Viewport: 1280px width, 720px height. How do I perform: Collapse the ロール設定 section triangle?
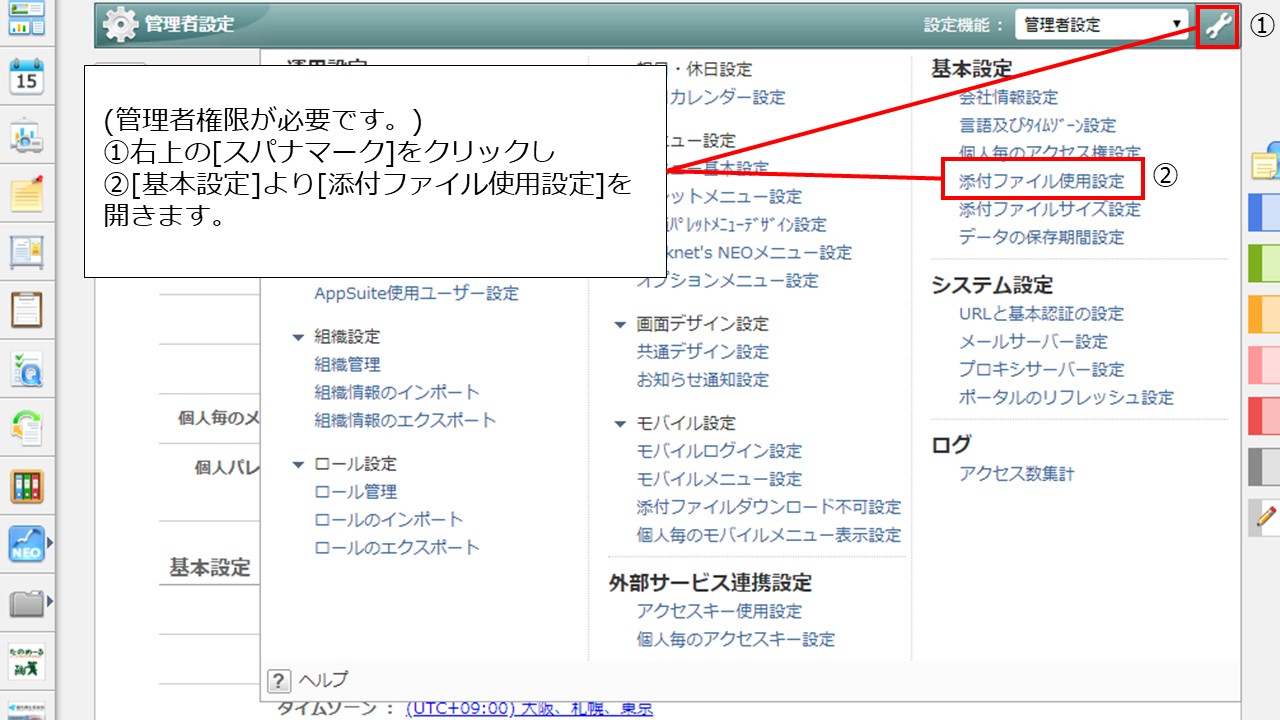pos(298,465)
